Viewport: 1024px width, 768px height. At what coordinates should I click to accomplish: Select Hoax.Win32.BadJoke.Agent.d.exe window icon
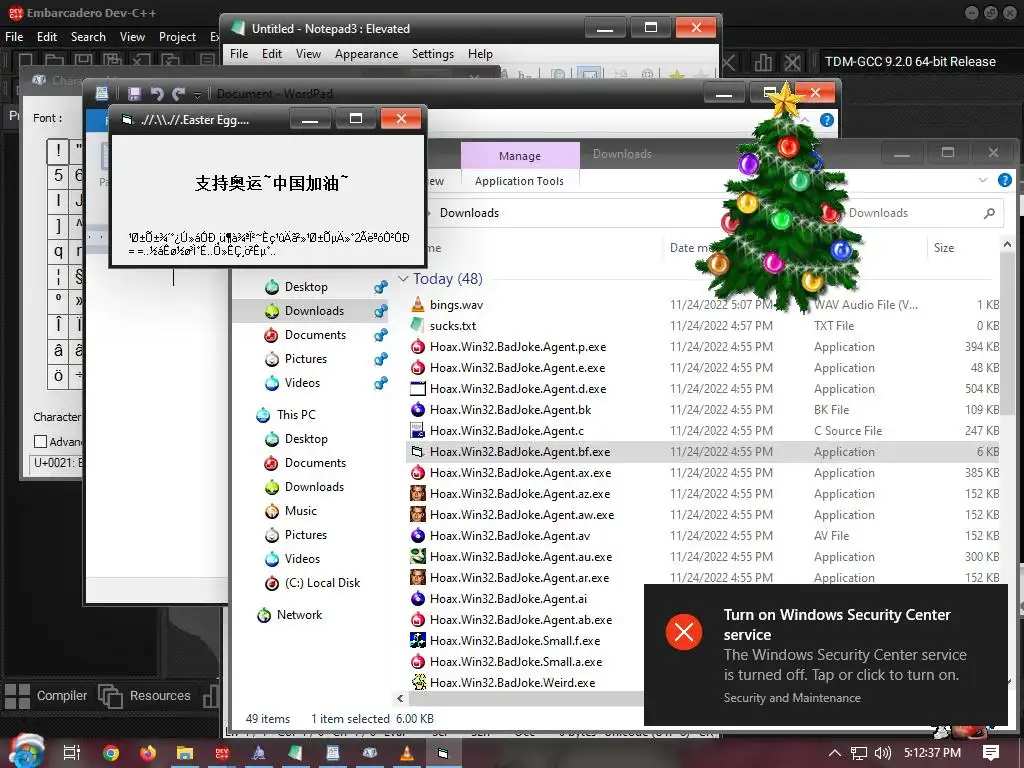click(x=418, y=389)
